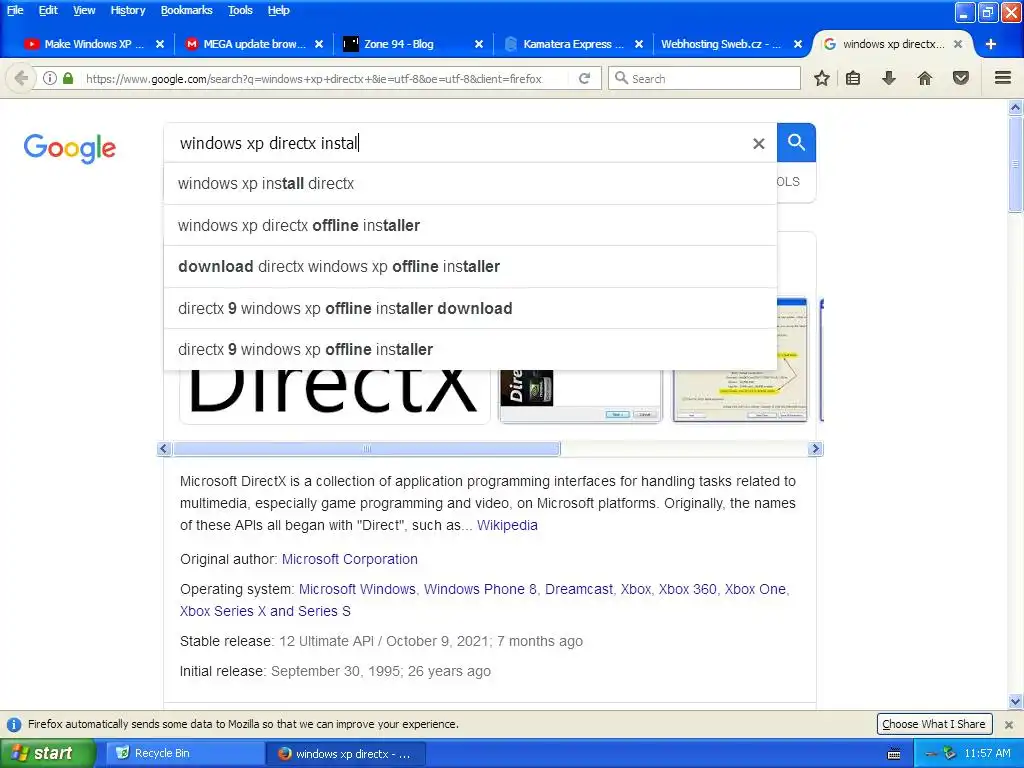This screenshot has width=1024, height=768.
Task: Click the green padlock security icon
Action: (68, 78)
